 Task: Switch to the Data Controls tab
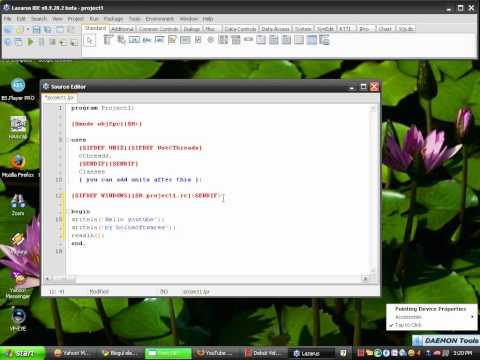(240, 29)
